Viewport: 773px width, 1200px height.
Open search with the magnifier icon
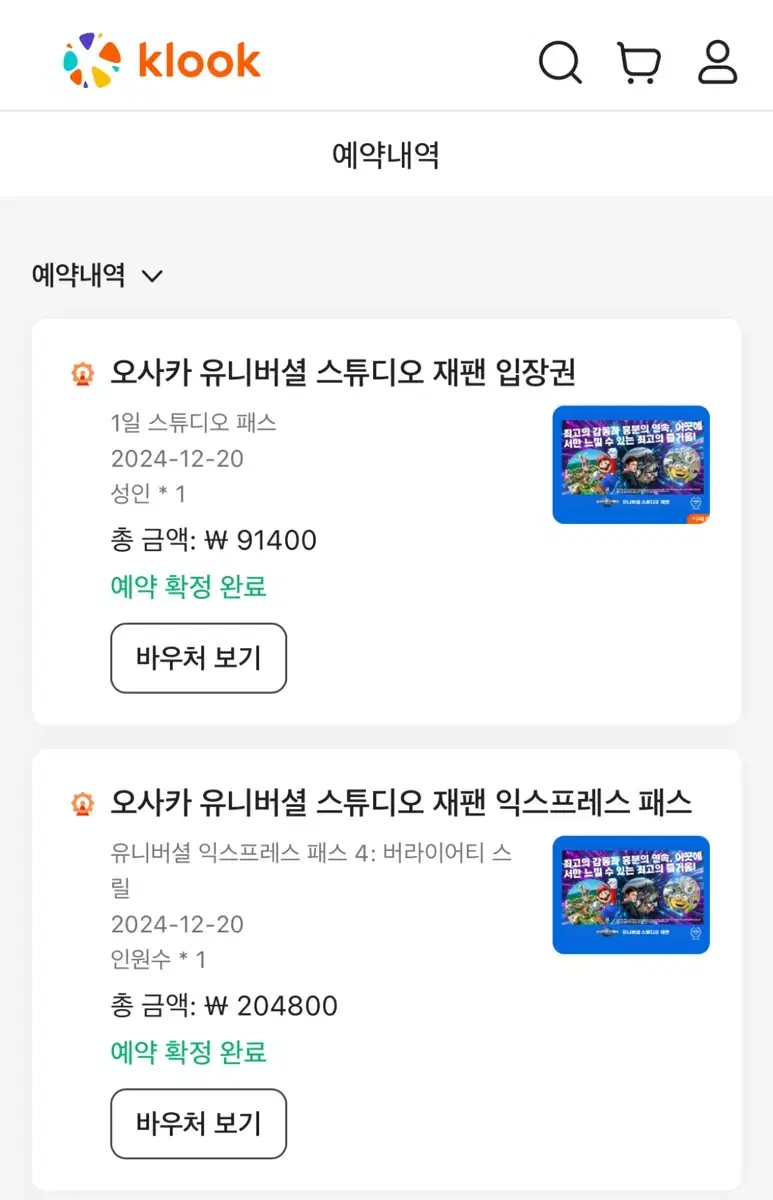(560, 62)
